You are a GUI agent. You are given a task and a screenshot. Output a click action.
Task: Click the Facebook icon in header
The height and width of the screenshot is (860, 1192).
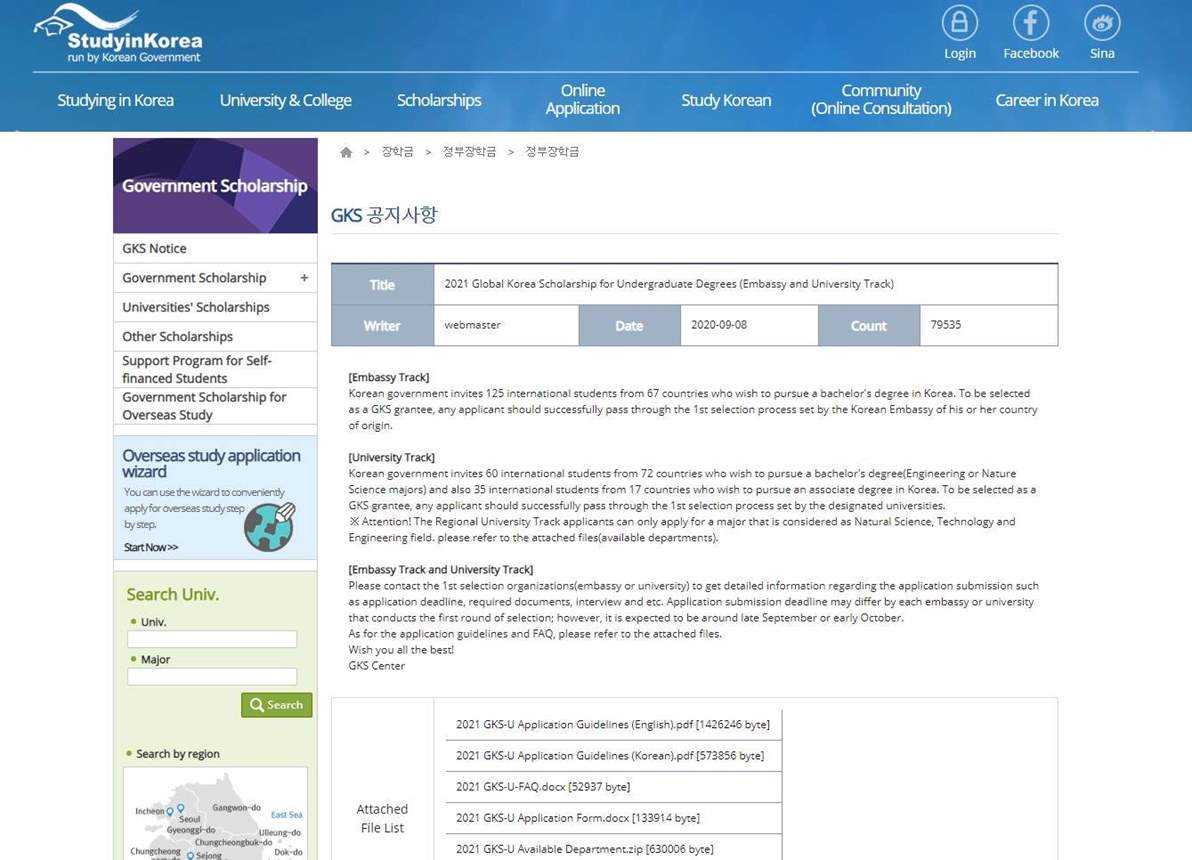tap(1030, 23)
